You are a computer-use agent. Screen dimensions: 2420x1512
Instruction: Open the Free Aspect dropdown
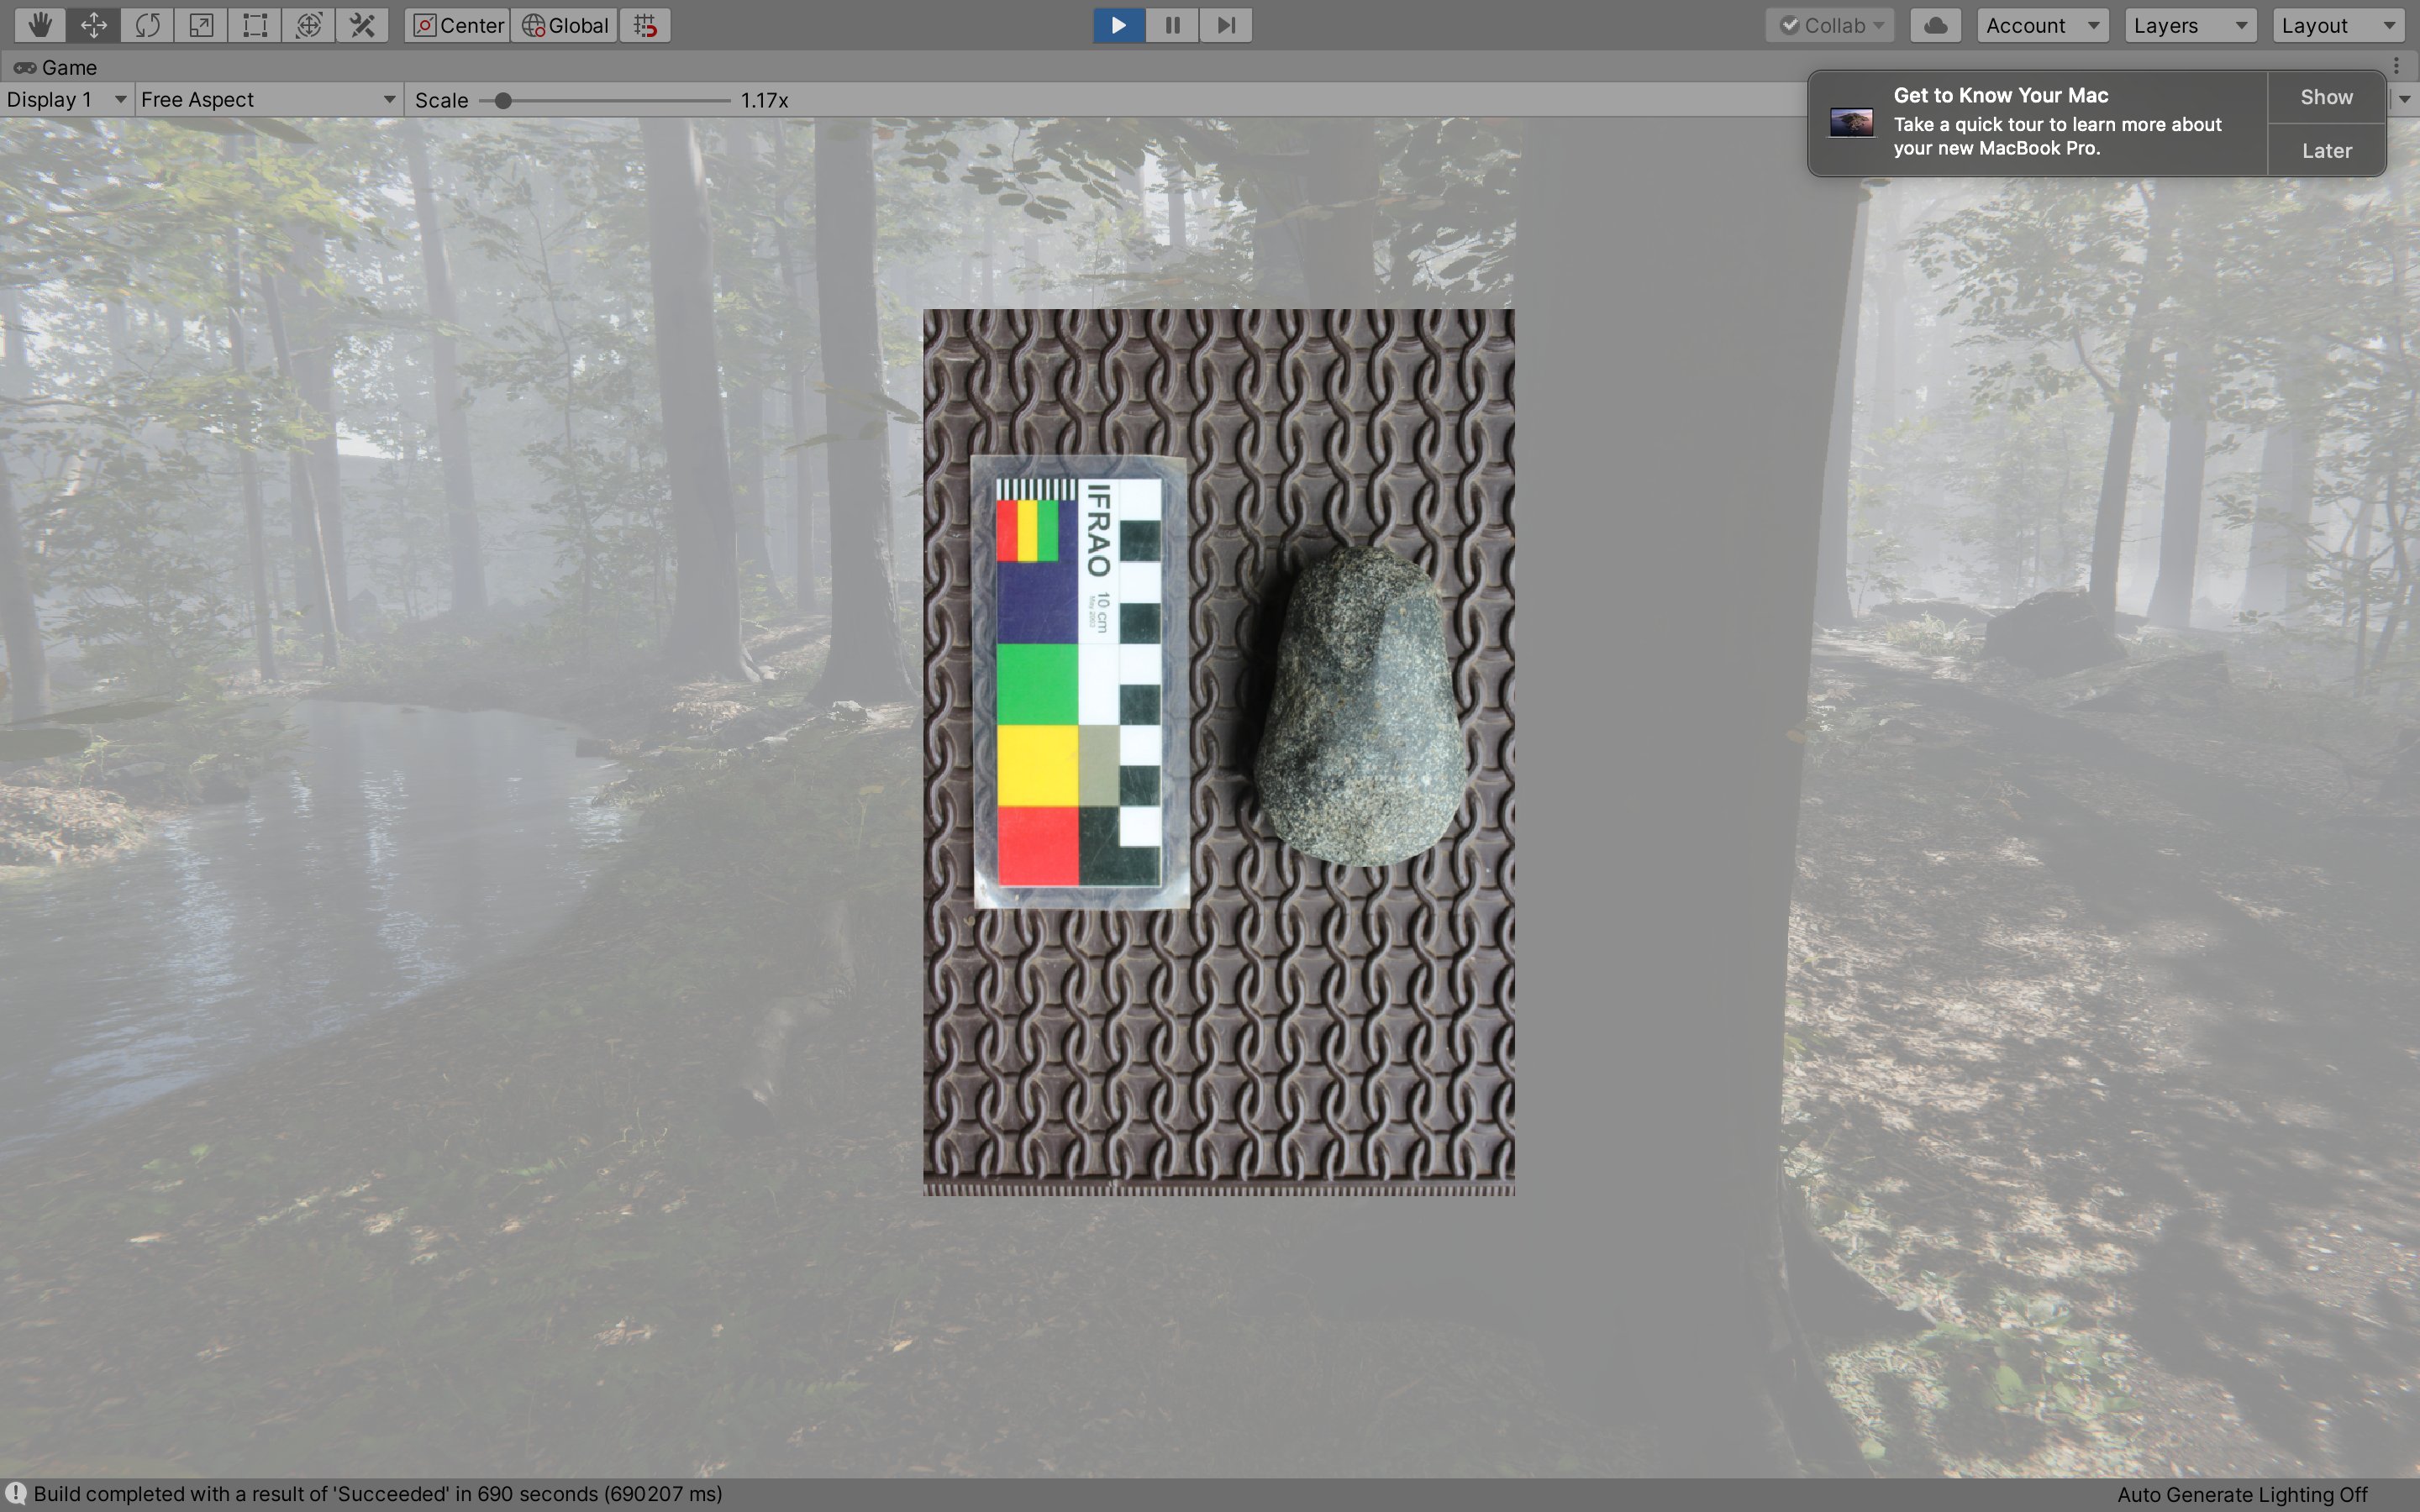268,100
